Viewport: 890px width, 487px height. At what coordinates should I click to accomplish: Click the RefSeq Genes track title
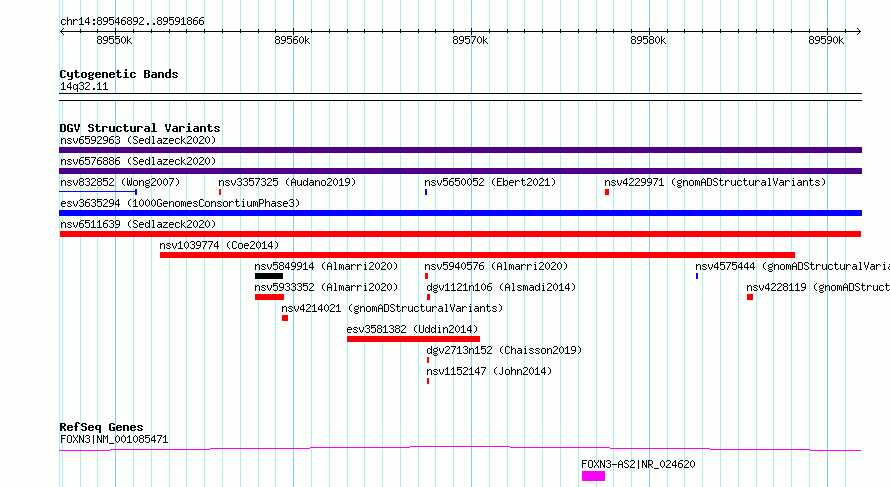coord(101,427)
